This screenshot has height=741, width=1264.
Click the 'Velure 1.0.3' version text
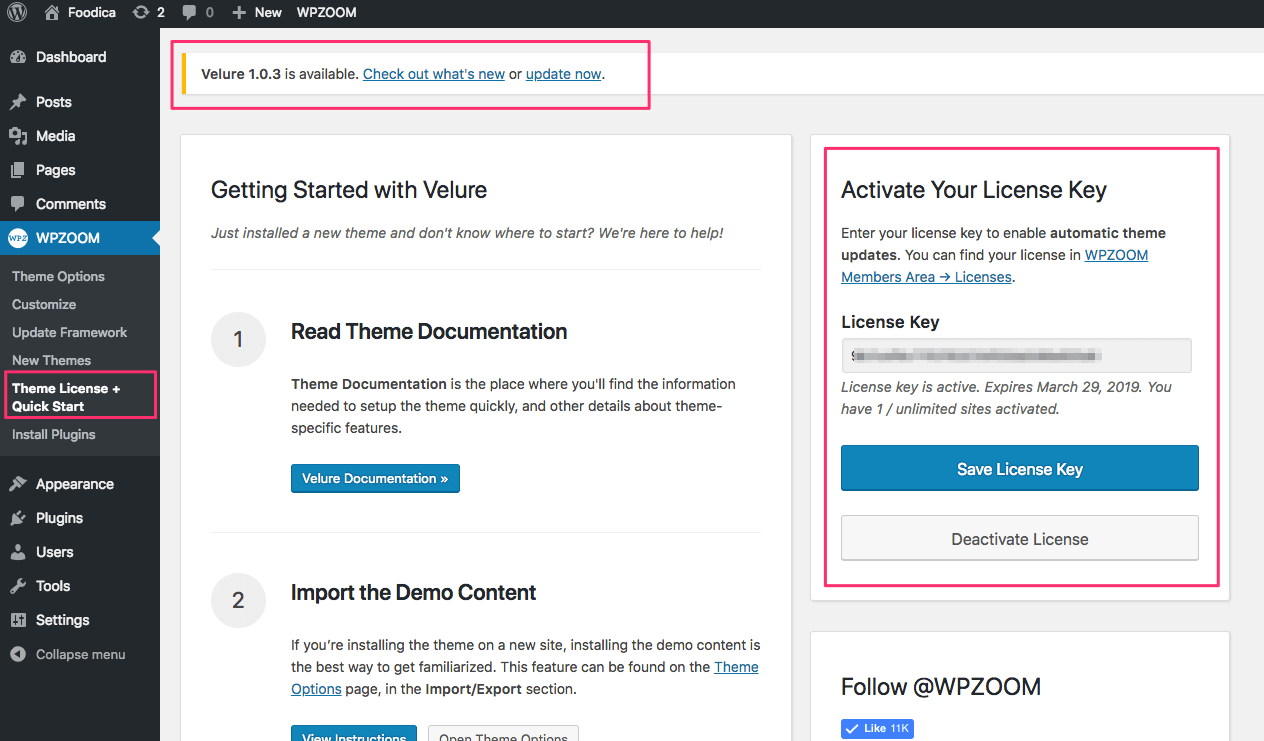pos(241,74)
